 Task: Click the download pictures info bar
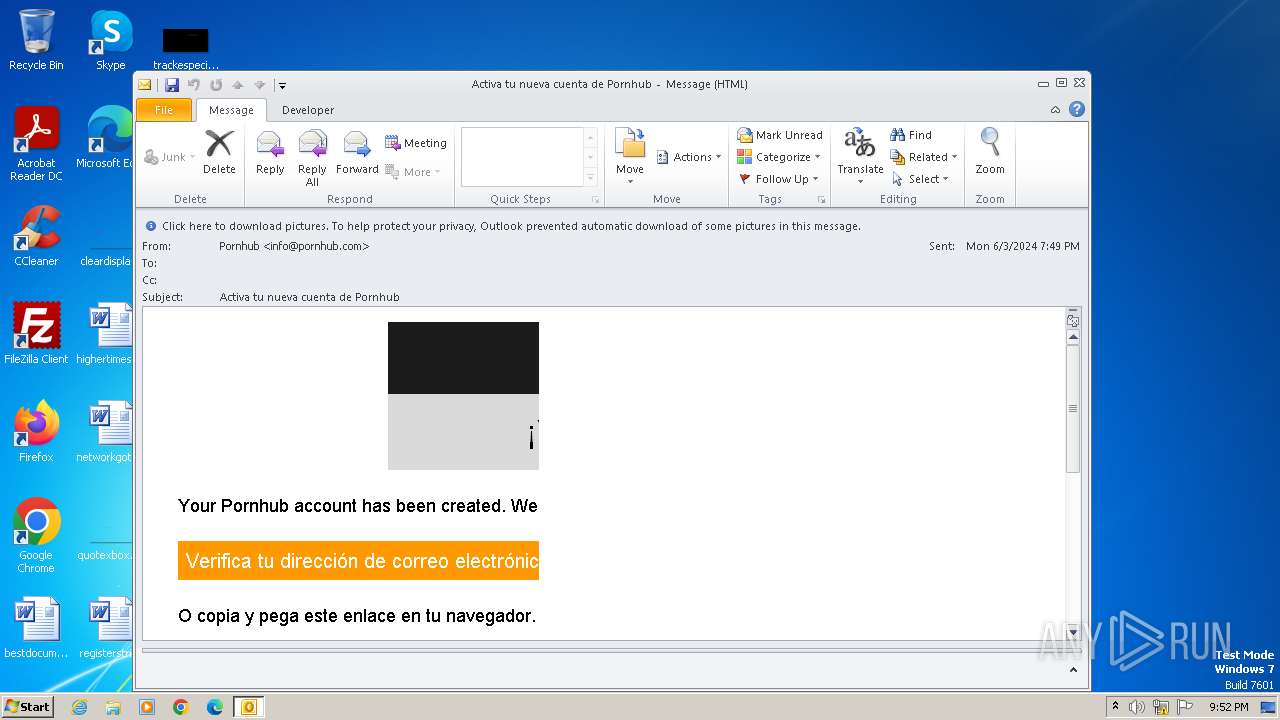tap(510, 226)
